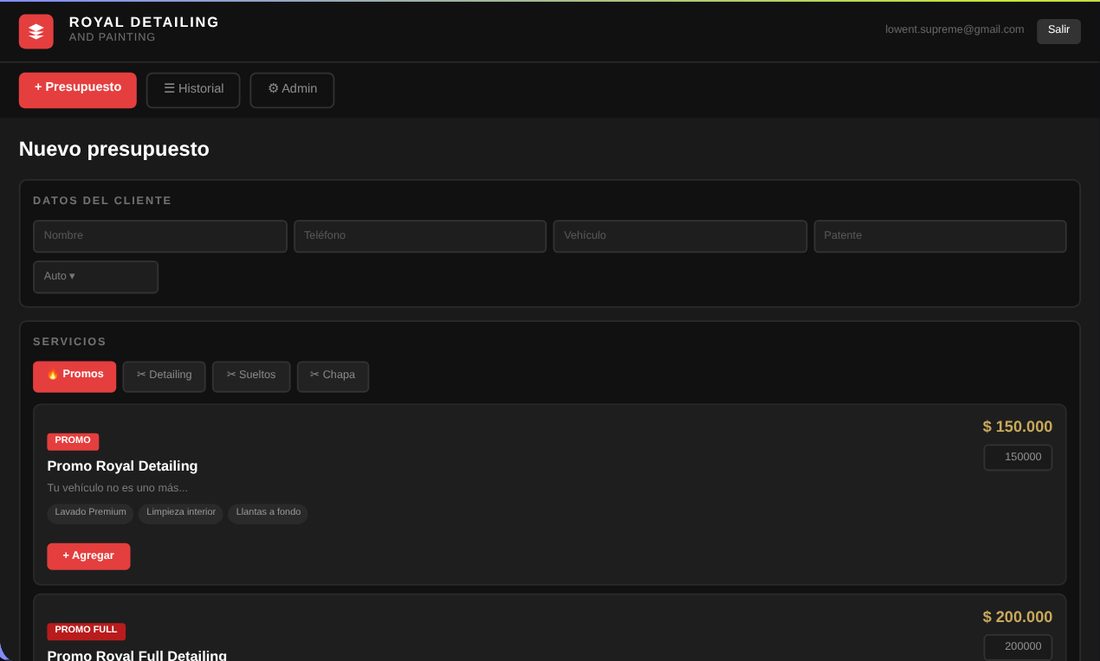Click the Nuevo presupuesto heading
1100x661 pixels.
[x=114, y=149]
